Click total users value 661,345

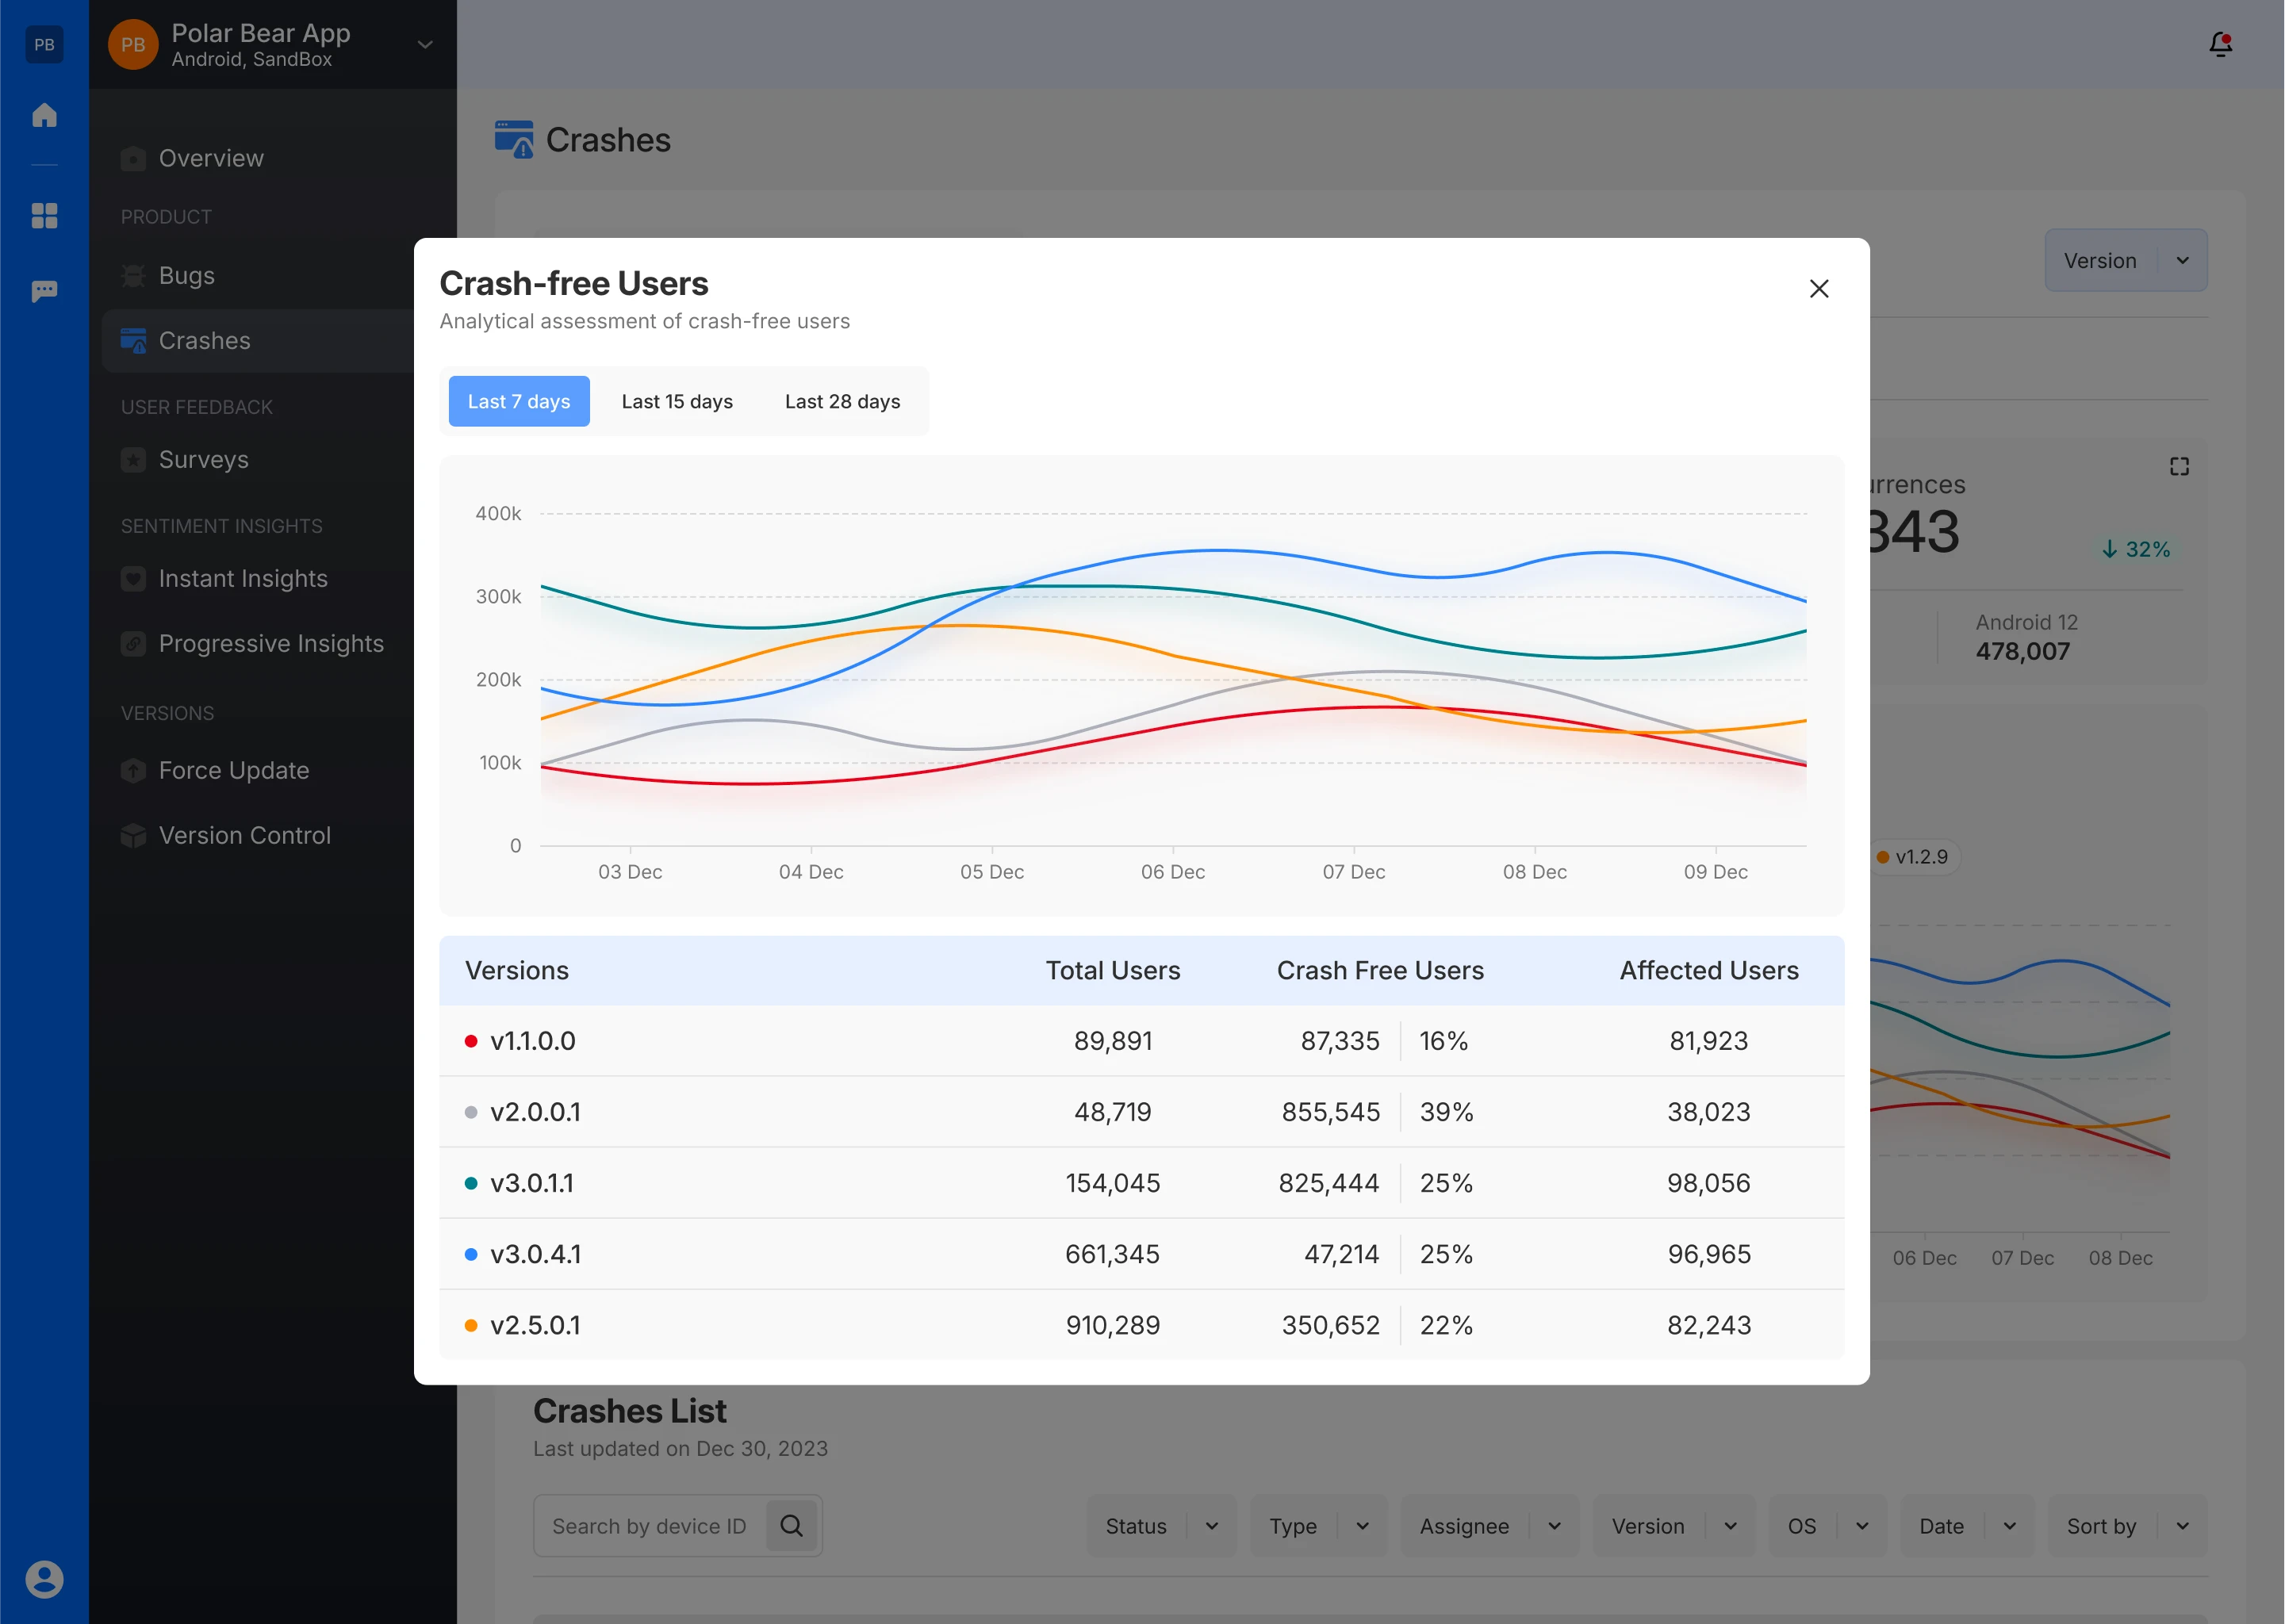pos(1113,1254)
